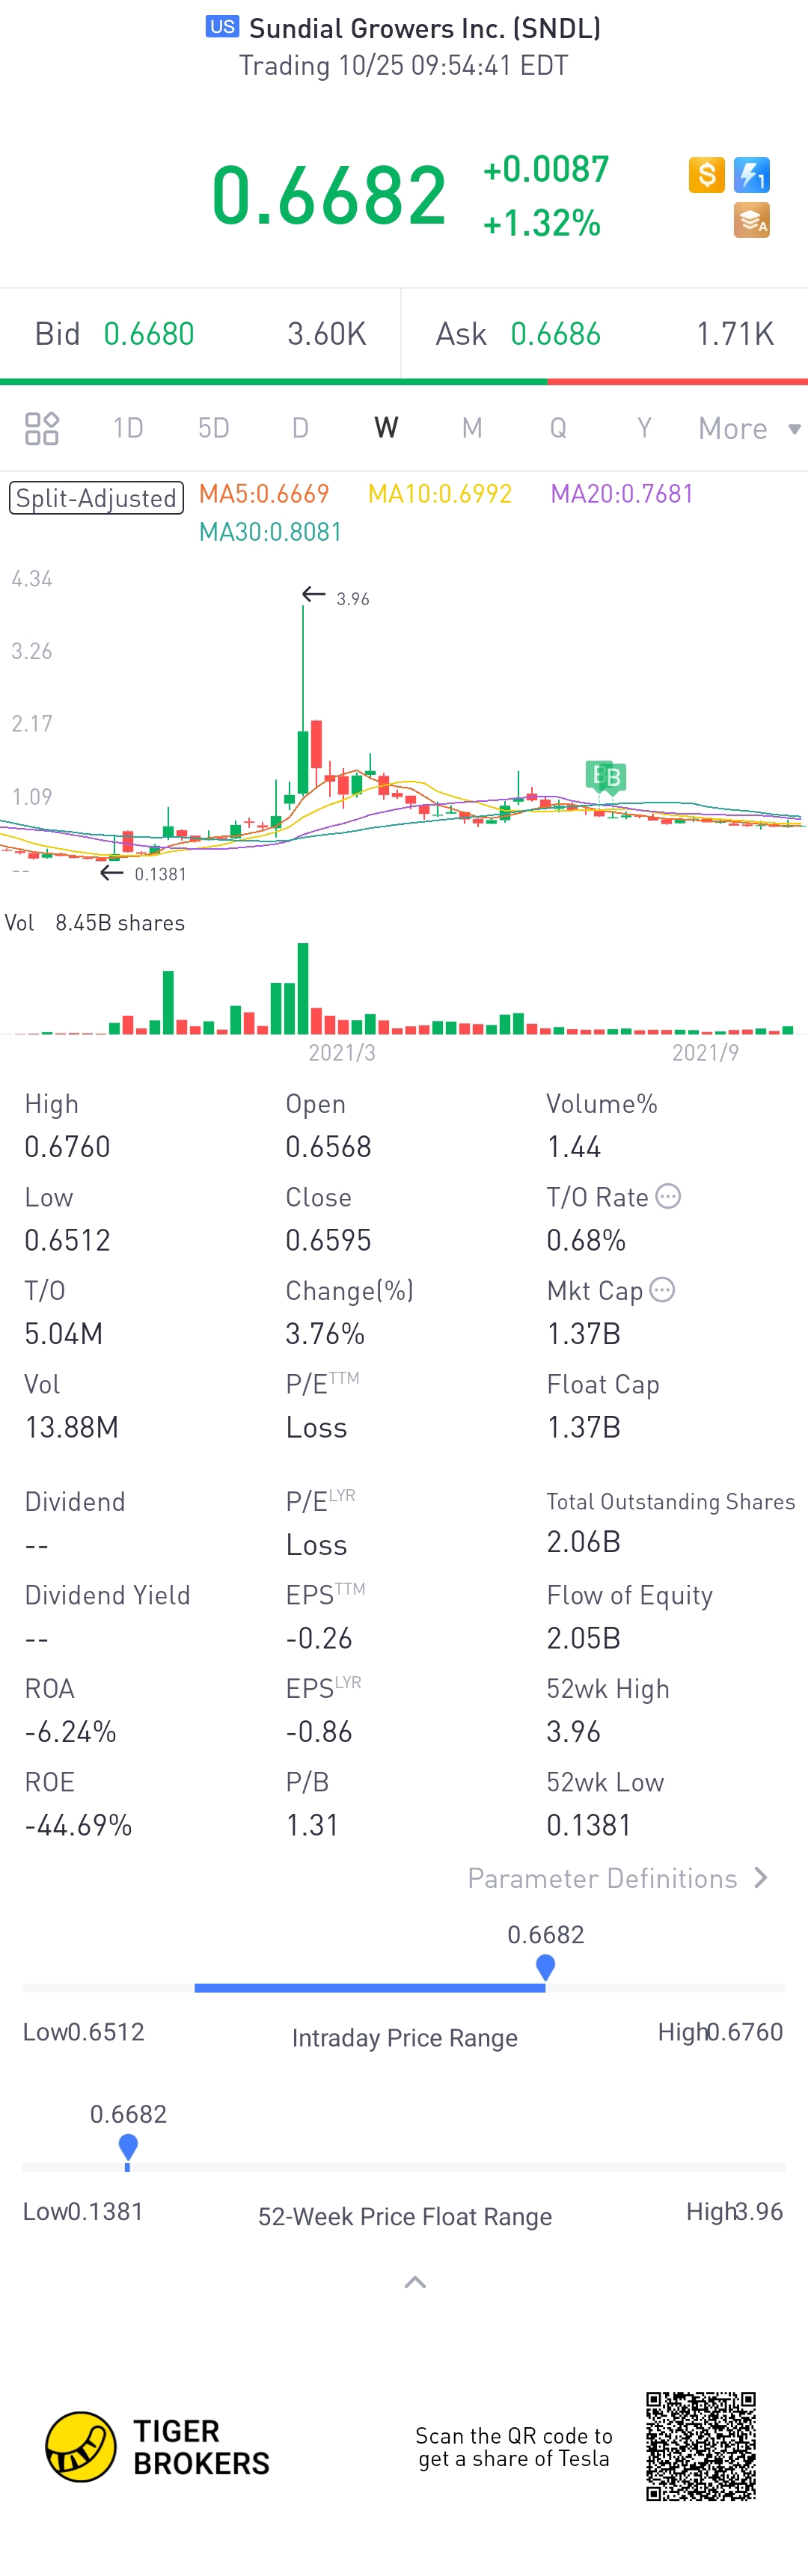Viewport: 808px width, 2576px height.
Task: Tap the 3.96 high label on chart
Action: pyautogui.click(x=353, y=599)
